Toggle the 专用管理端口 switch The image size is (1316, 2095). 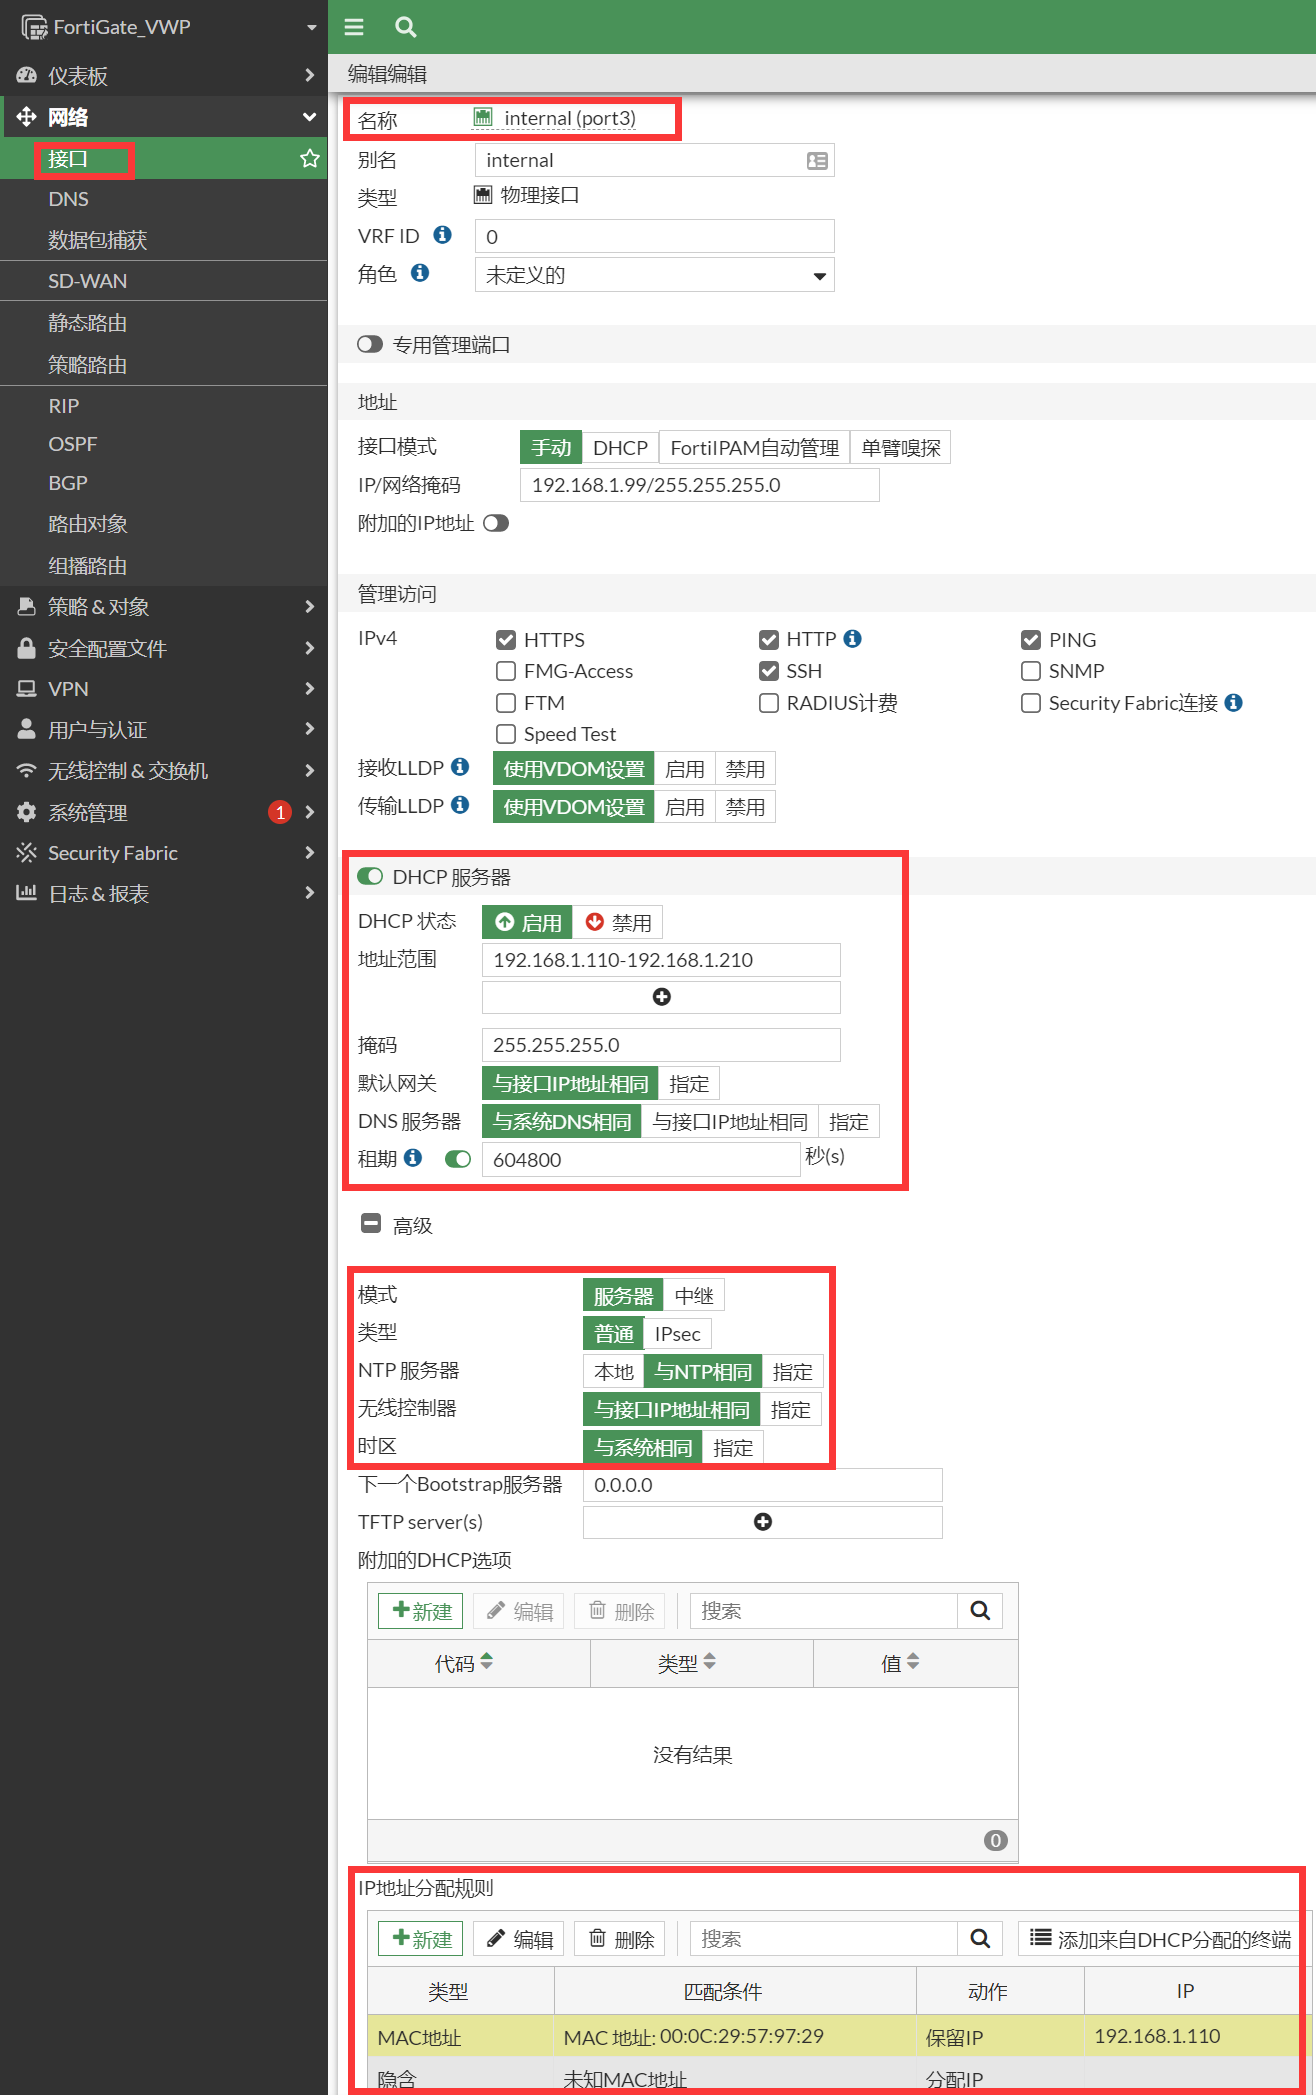pos(370,344)
